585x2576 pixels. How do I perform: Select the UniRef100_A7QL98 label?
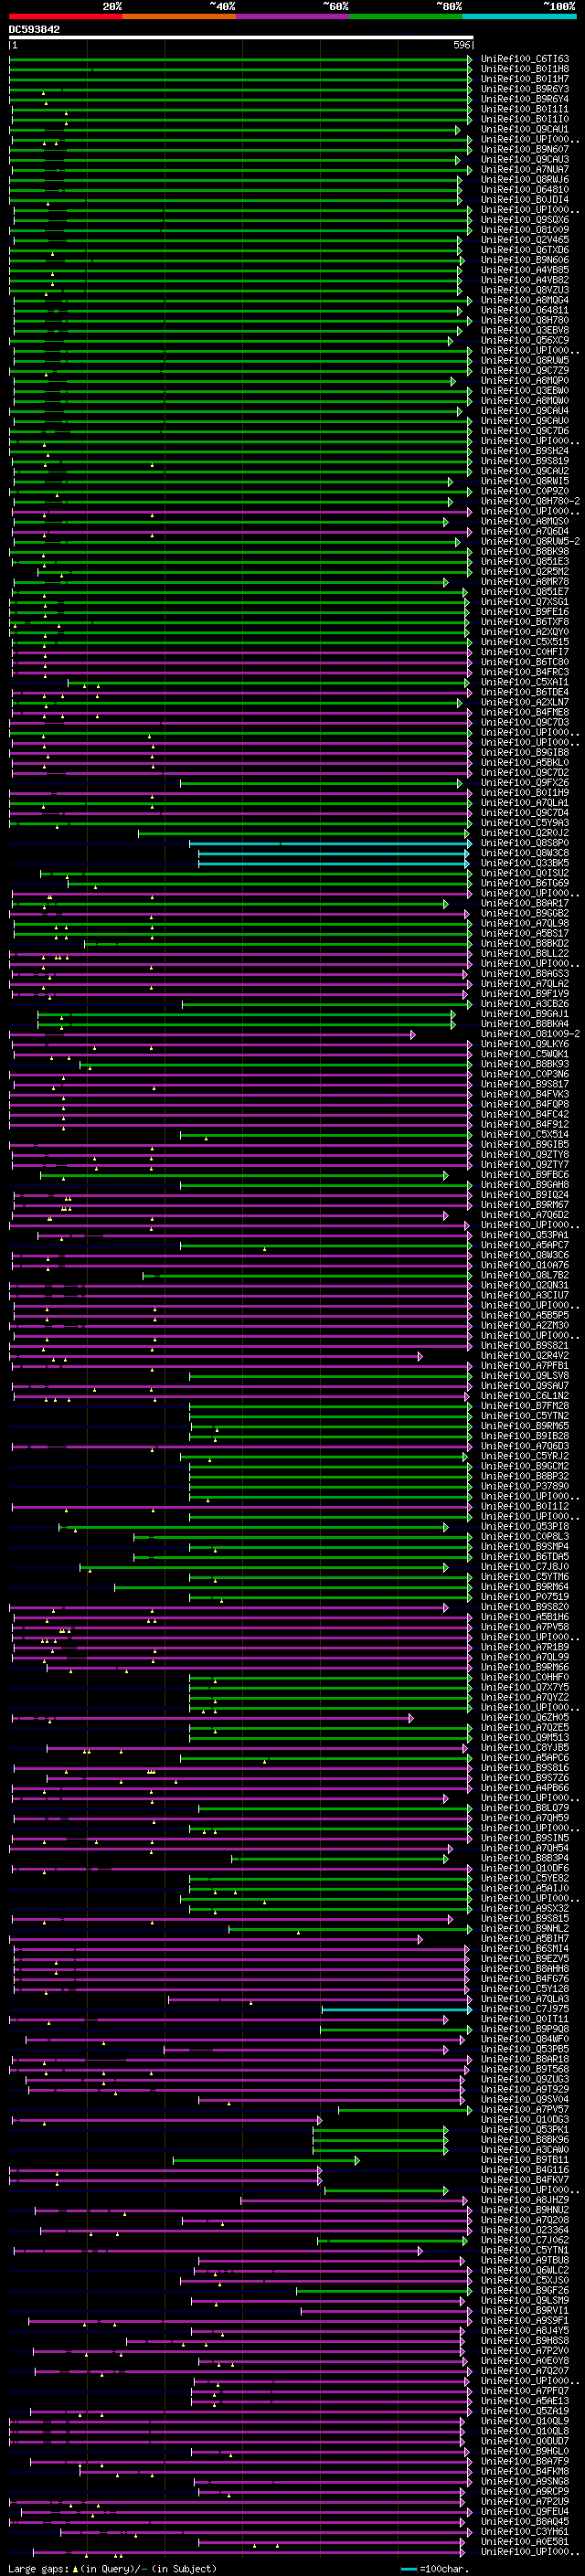tap(525, 923)
